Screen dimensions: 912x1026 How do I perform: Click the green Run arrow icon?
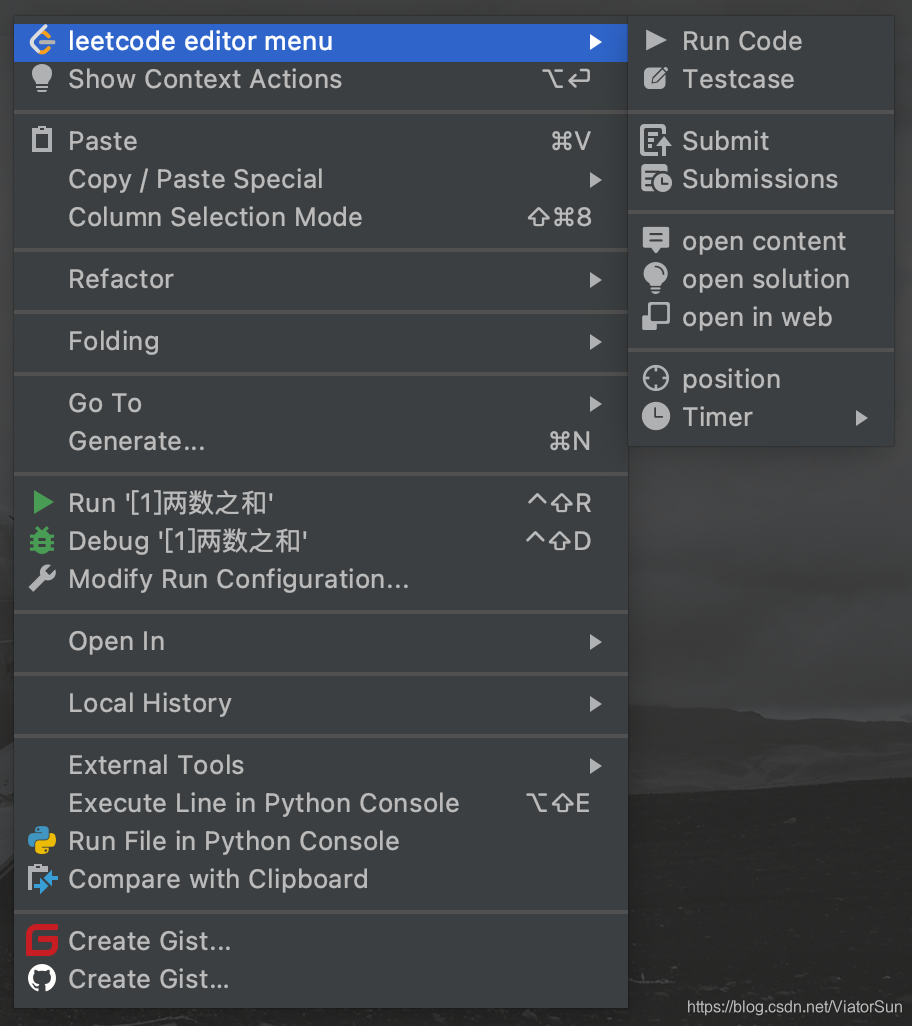tap(44, 503)
